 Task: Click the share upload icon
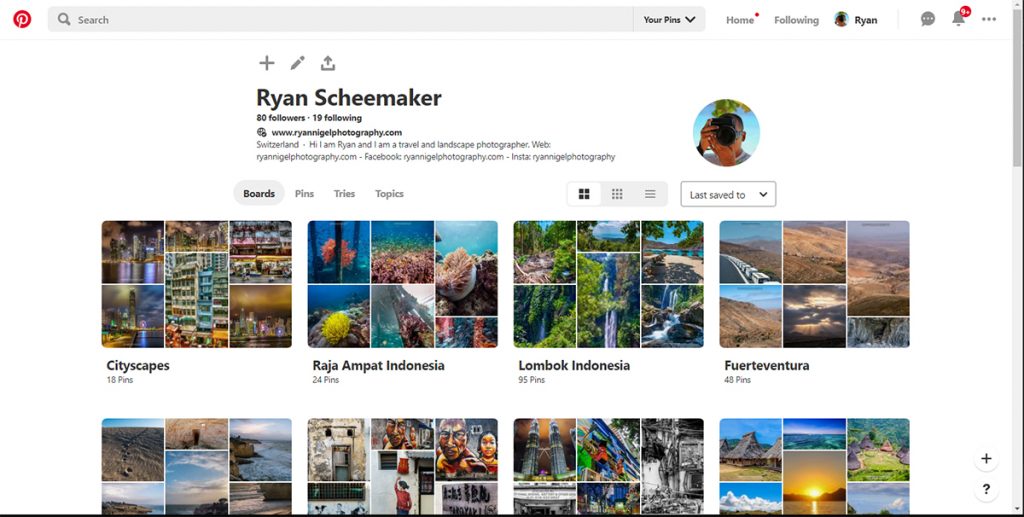(328, 63)
